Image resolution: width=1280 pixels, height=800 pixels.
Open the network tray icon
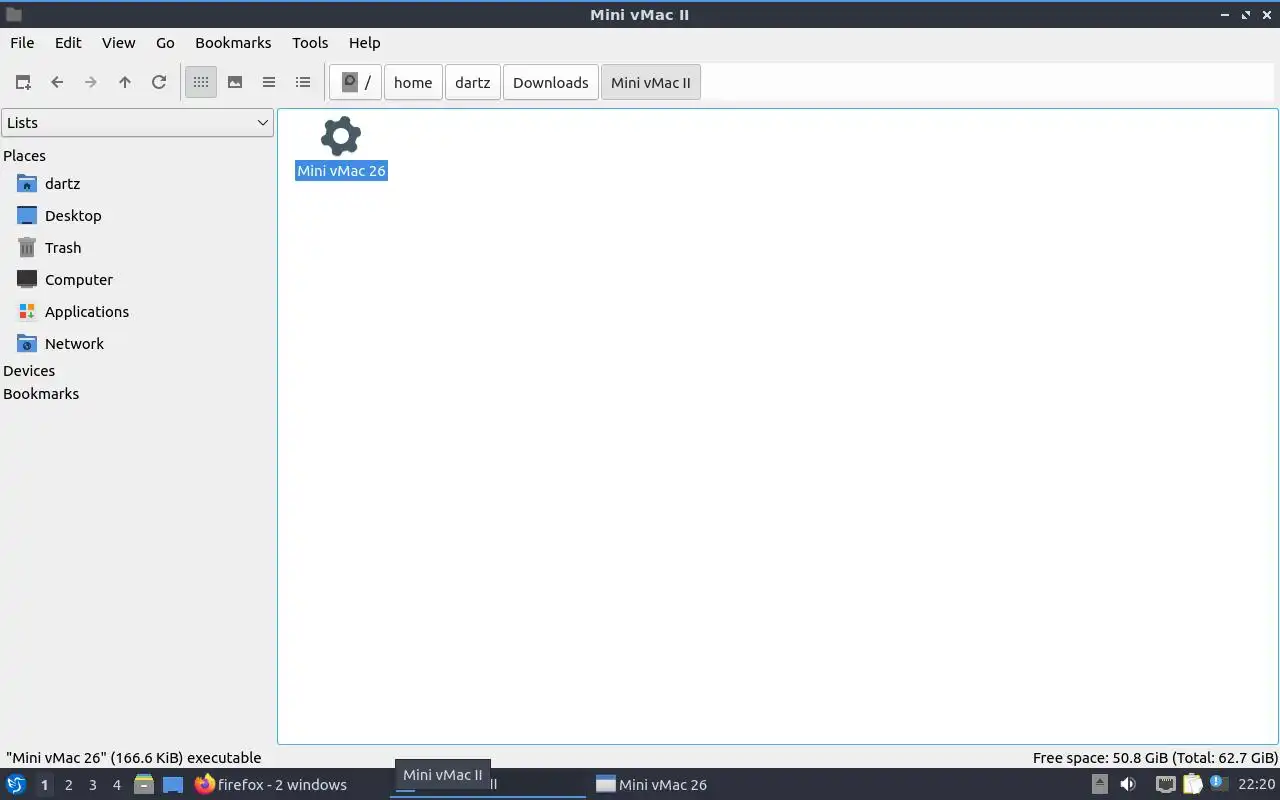(x=1166, y=785)
